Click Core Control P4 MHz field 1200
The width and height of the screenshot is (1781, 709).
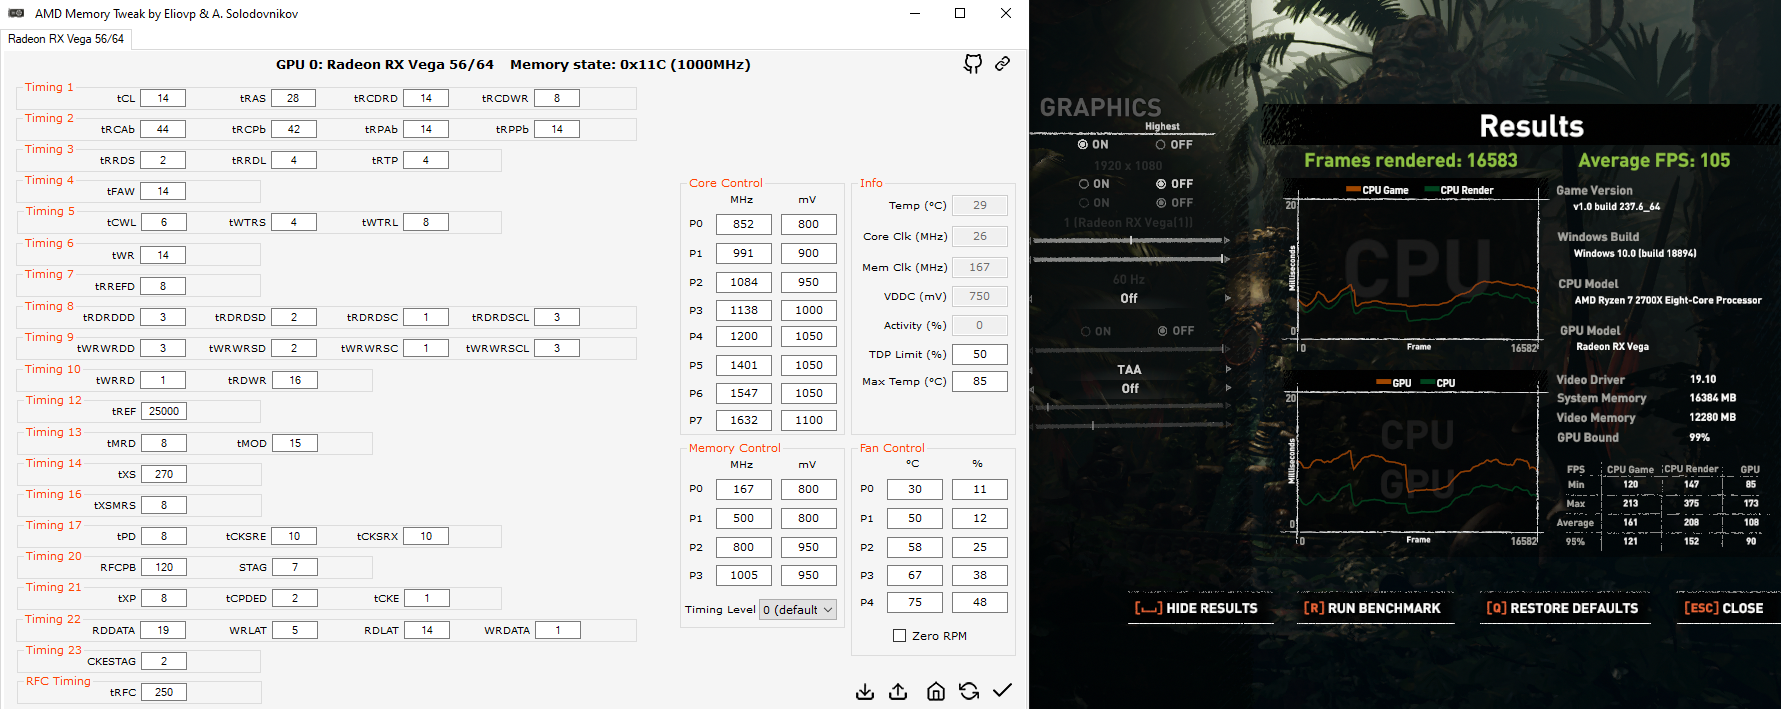[743, 336]
